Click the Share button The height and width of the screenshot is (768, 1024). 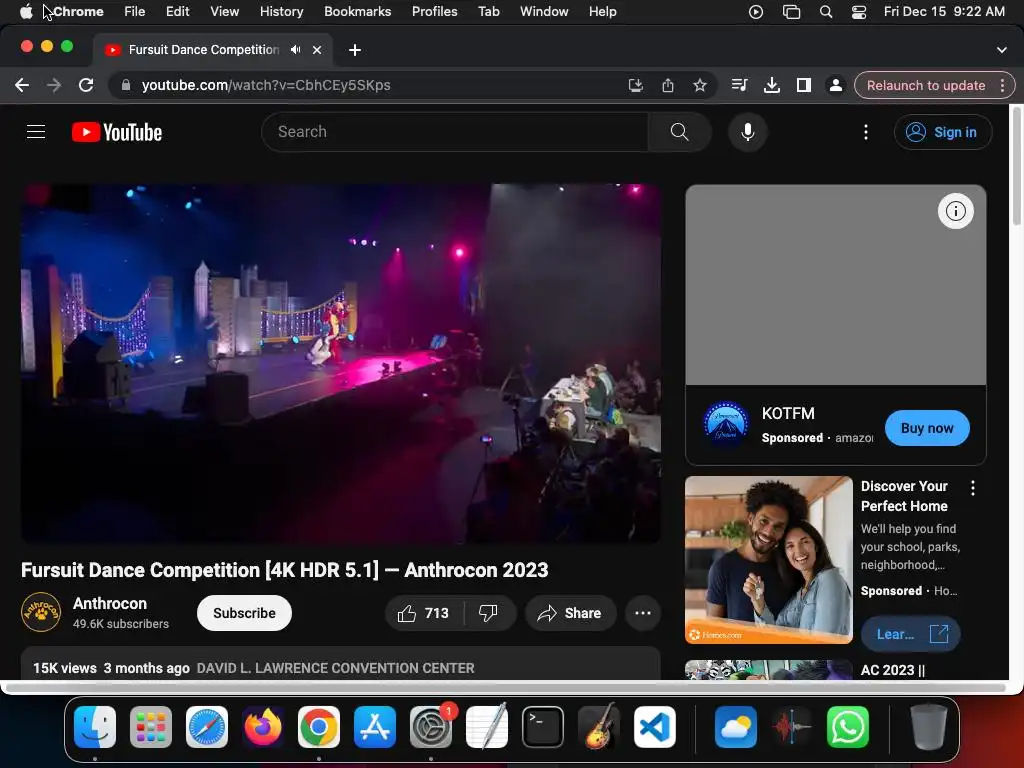570,613
